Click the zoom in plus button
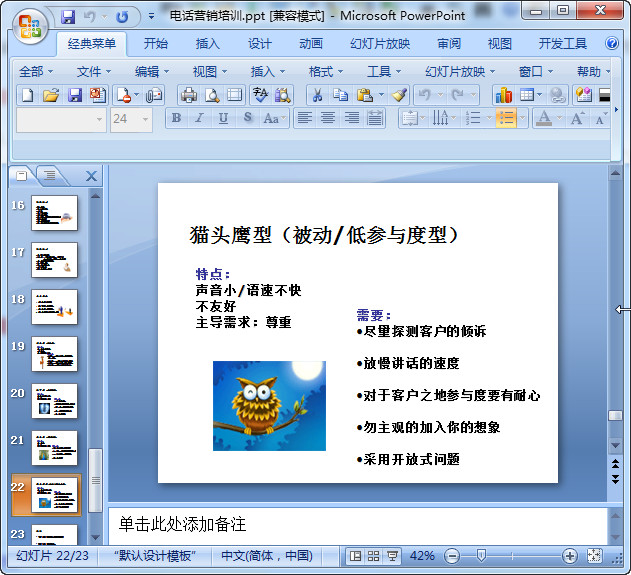631x575 pixels. click(570, 556)
